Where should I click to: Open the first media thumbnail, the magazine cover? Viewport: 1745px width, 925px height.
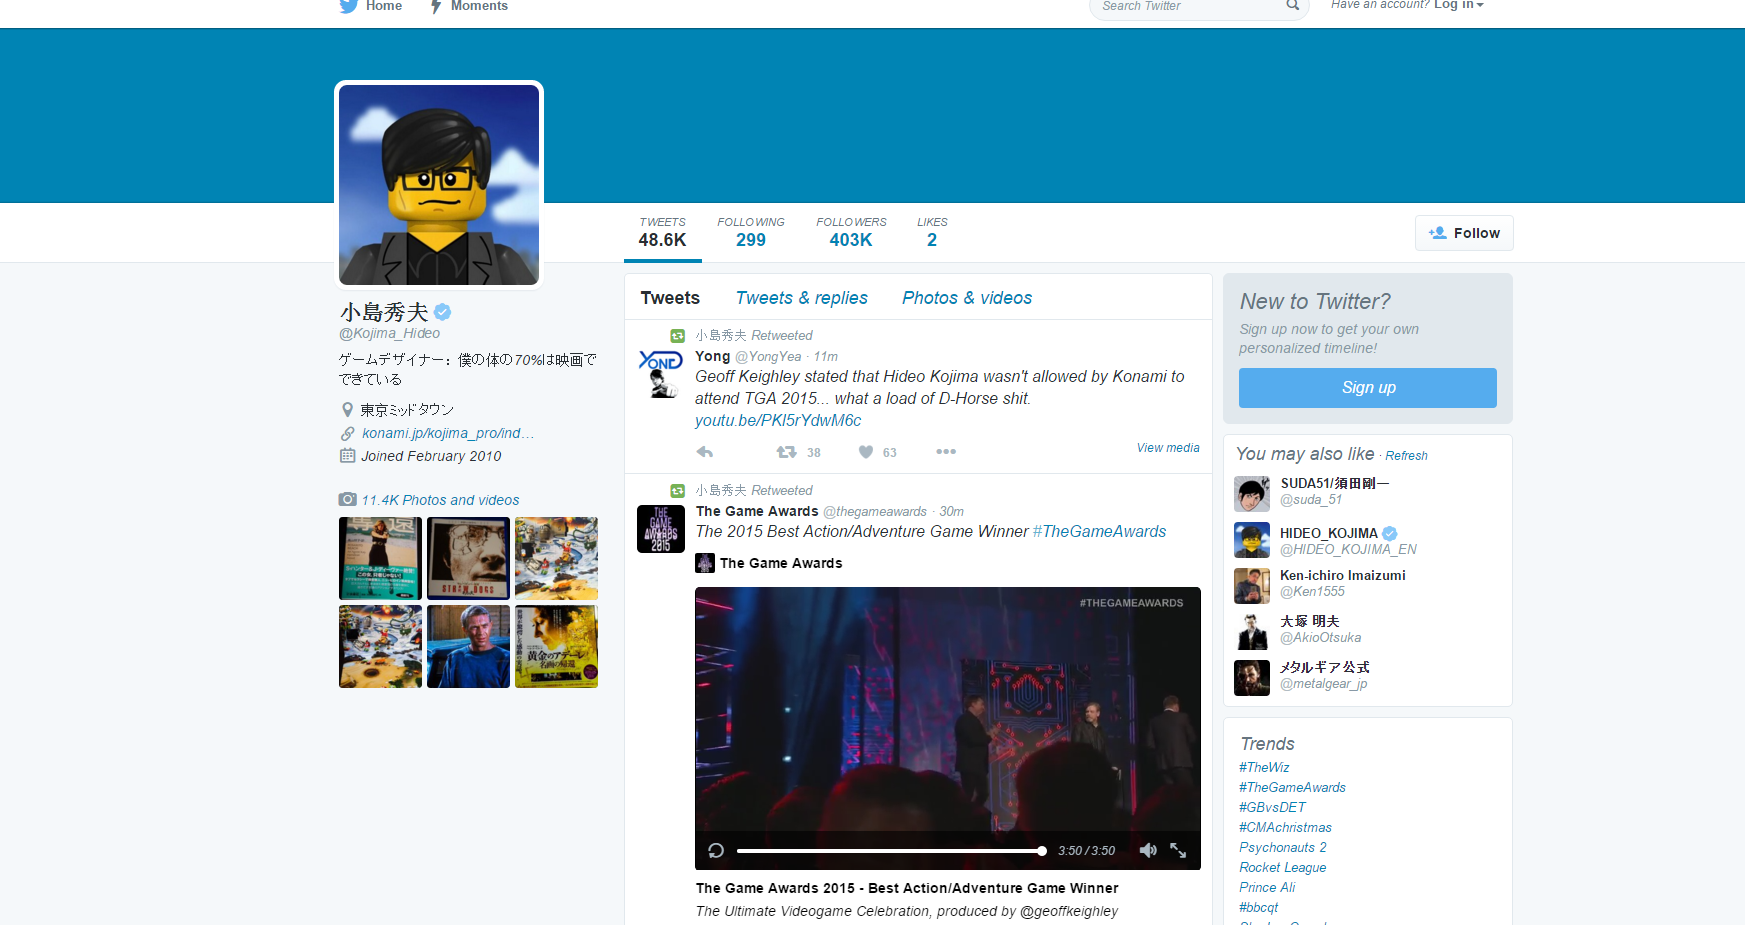point(380,558)
